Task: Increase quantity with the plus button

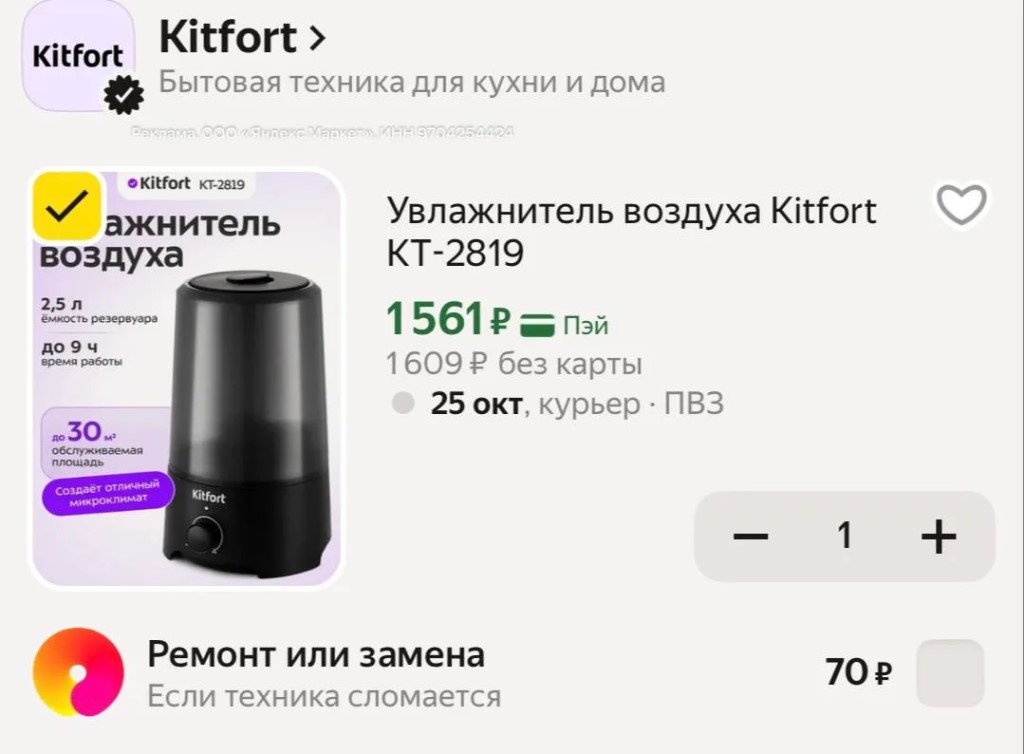Action: coord(938,537)
